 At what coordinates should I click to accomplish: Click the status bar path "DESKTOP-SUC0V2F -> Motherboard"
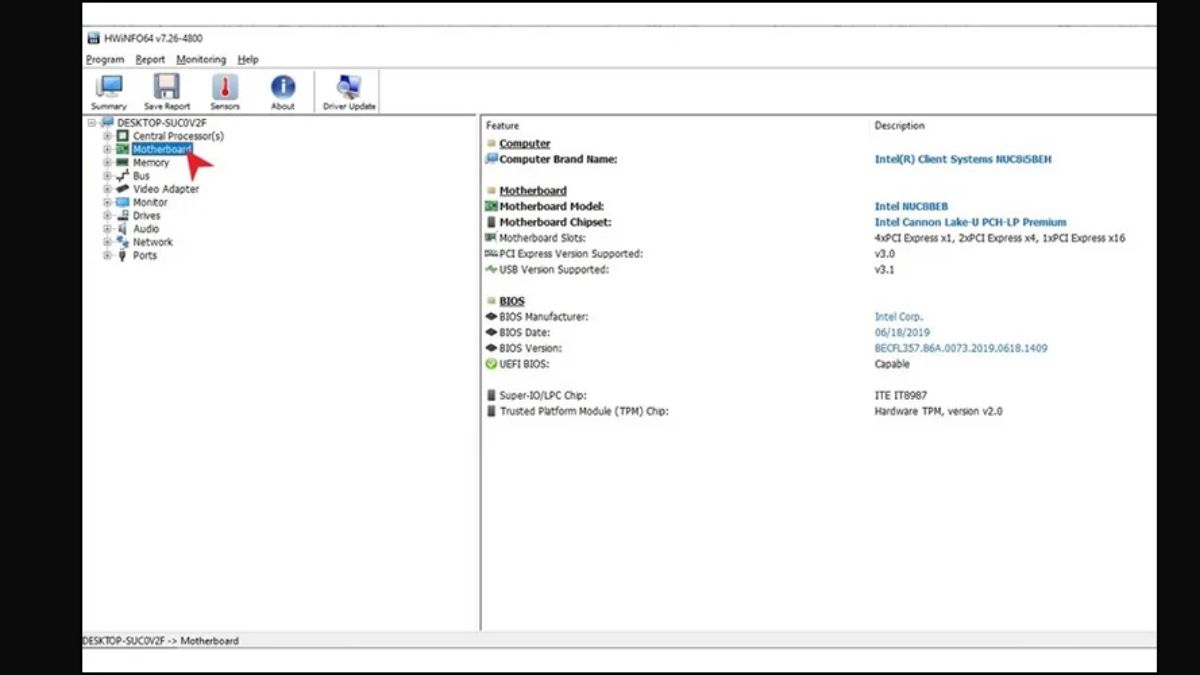(x=161, y=641)
